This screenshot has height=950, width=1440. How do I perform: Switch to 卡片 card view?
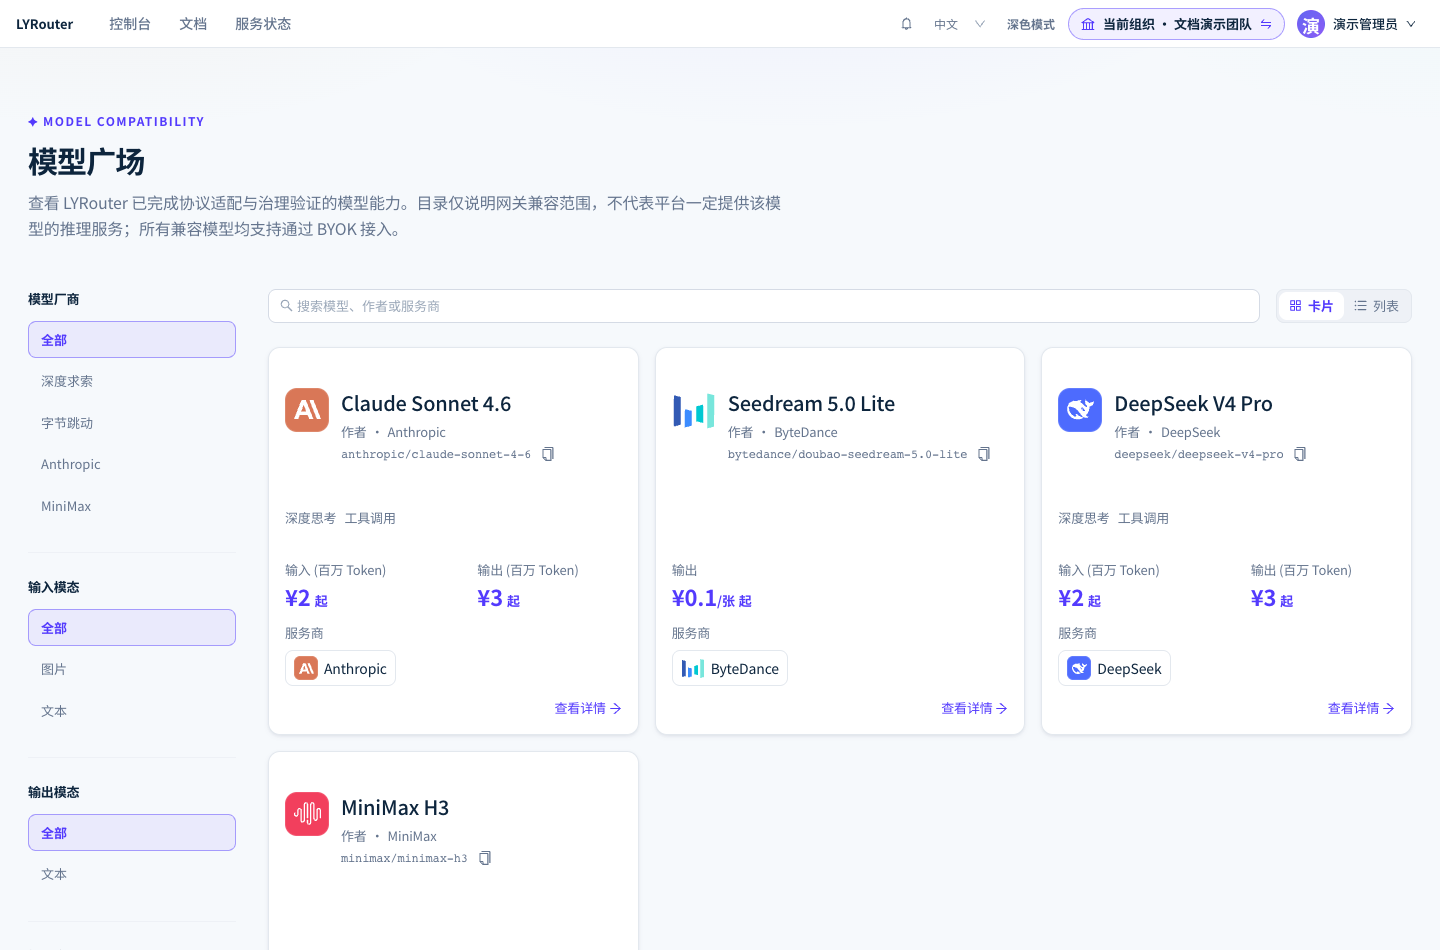click(x=1311, y=306)
